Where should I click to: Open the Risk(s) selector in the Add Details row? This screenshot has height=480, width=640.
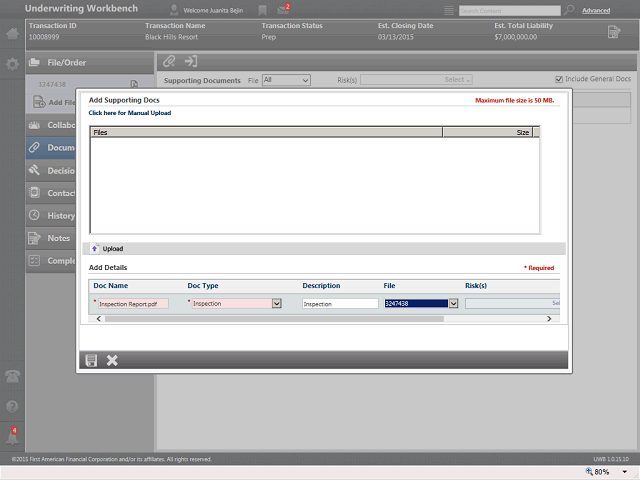[x=512, y=303]
